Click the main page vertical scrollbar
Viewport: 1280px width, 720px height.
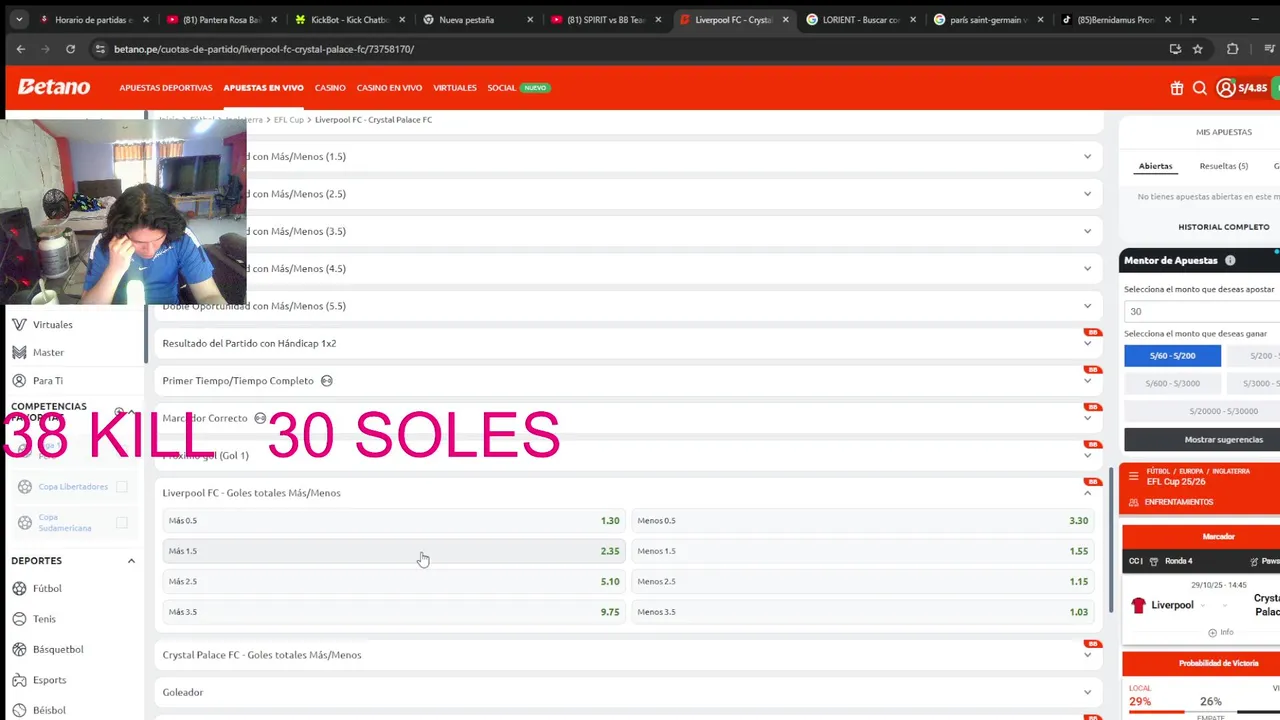[1110, 540]
